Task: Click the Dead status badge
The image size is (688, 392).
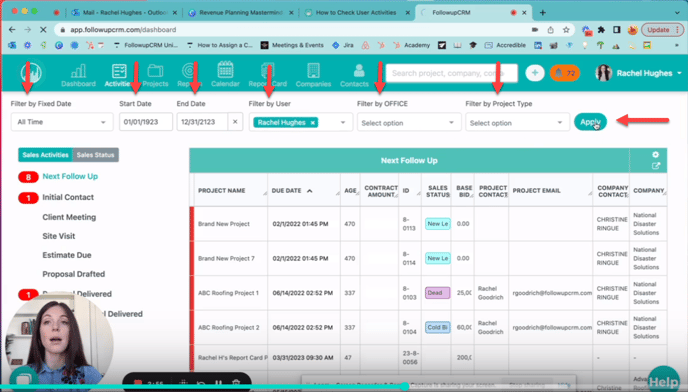Action: [437, 293]
